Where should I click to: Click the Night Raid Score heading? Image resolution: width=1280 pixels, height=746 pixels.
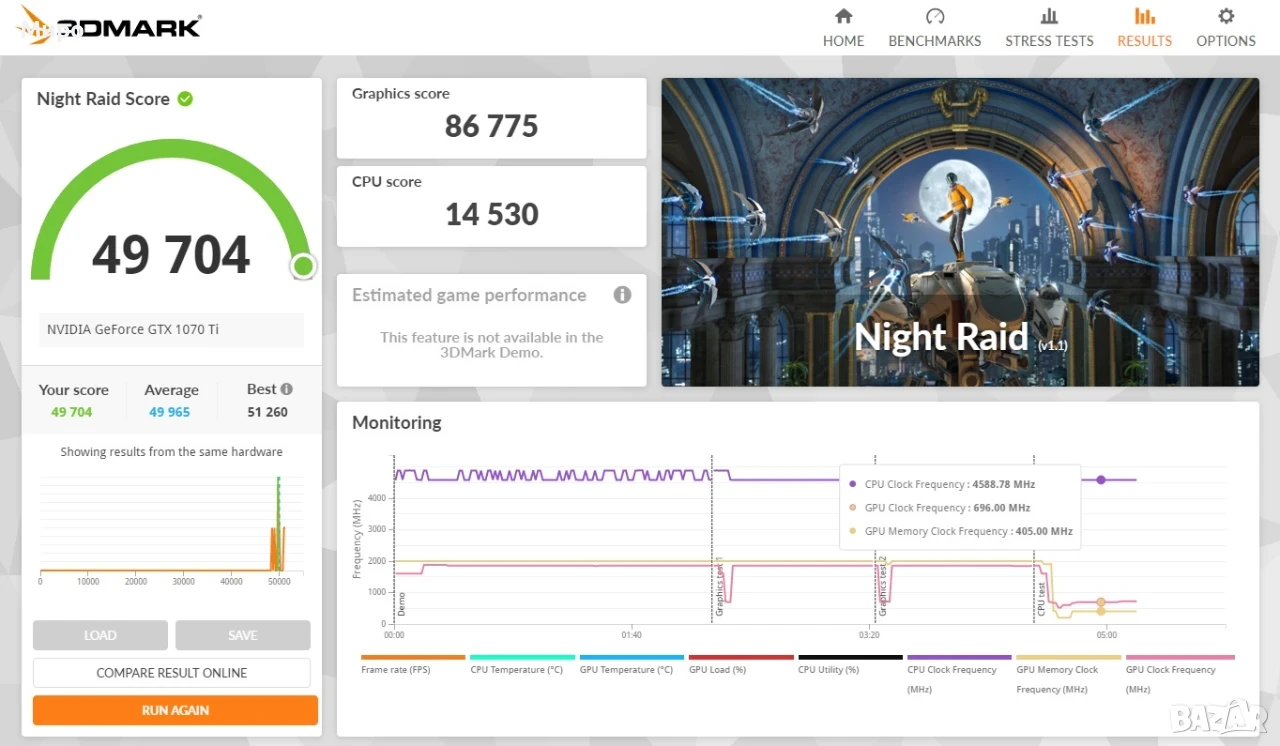[x=103, y=99]
